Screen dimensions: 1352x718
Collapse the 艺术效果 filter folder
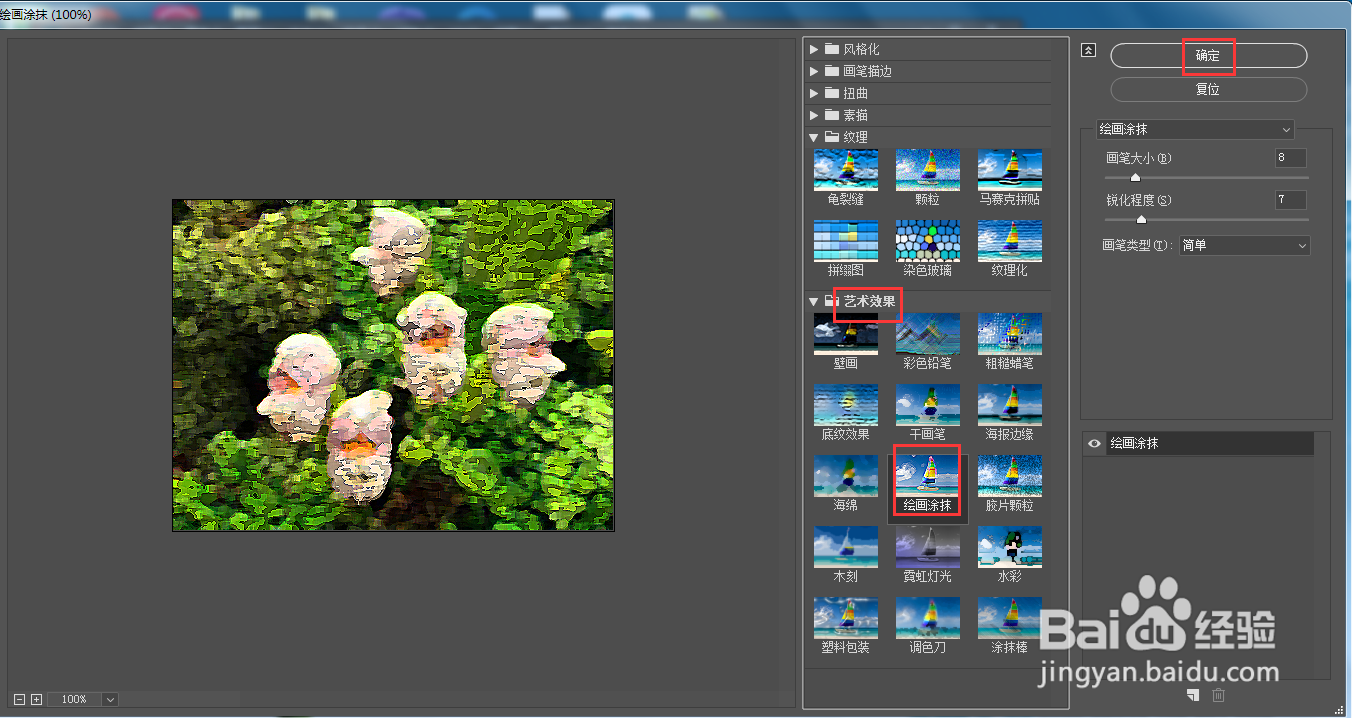(x=815, y=301)
